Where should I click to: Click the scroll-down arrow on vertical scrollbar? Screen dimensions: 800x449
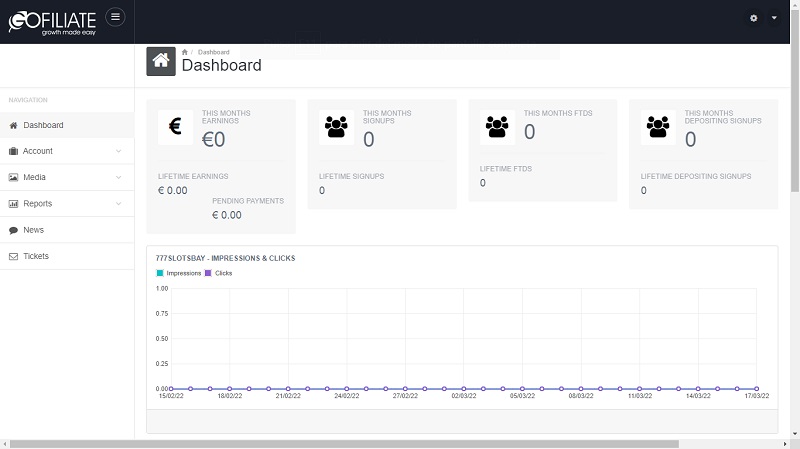795,434
